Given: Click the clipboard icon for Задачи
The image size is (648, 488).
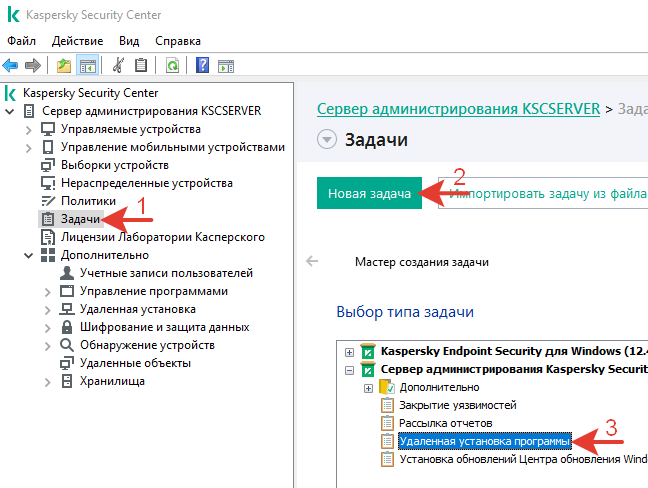Looking at the screenshot, I should click(48, 219).
